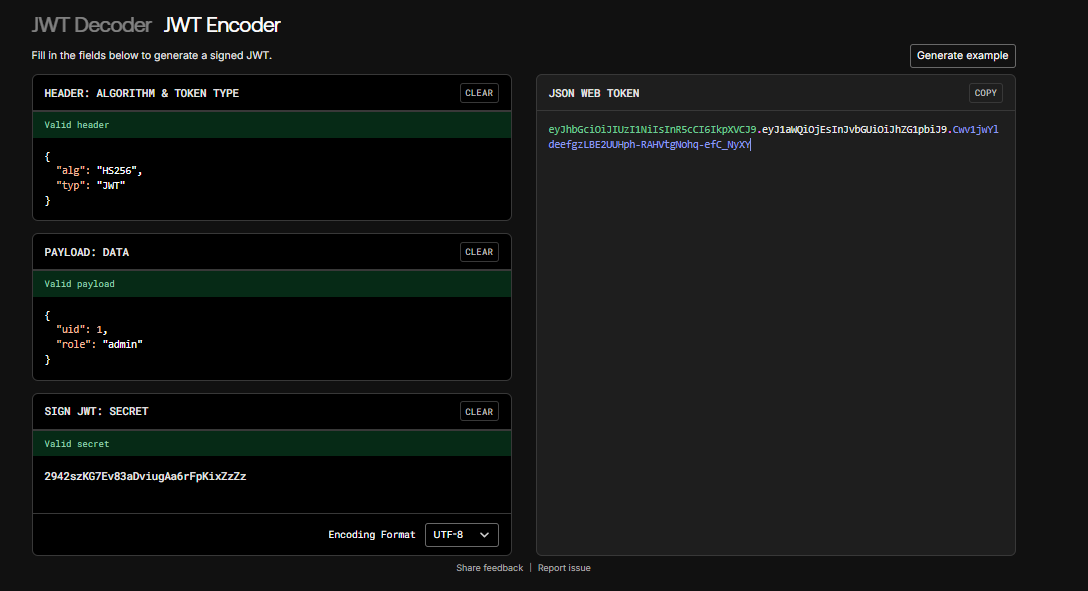This screenshot has width=1088, height=591.
Task: Click the "admin" role value in payload
Action: tap(122, 344)
